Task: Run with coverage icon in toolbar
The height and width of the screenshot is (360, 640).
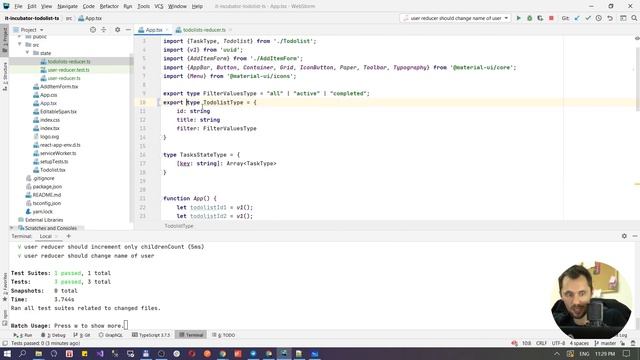Action: 540,18
